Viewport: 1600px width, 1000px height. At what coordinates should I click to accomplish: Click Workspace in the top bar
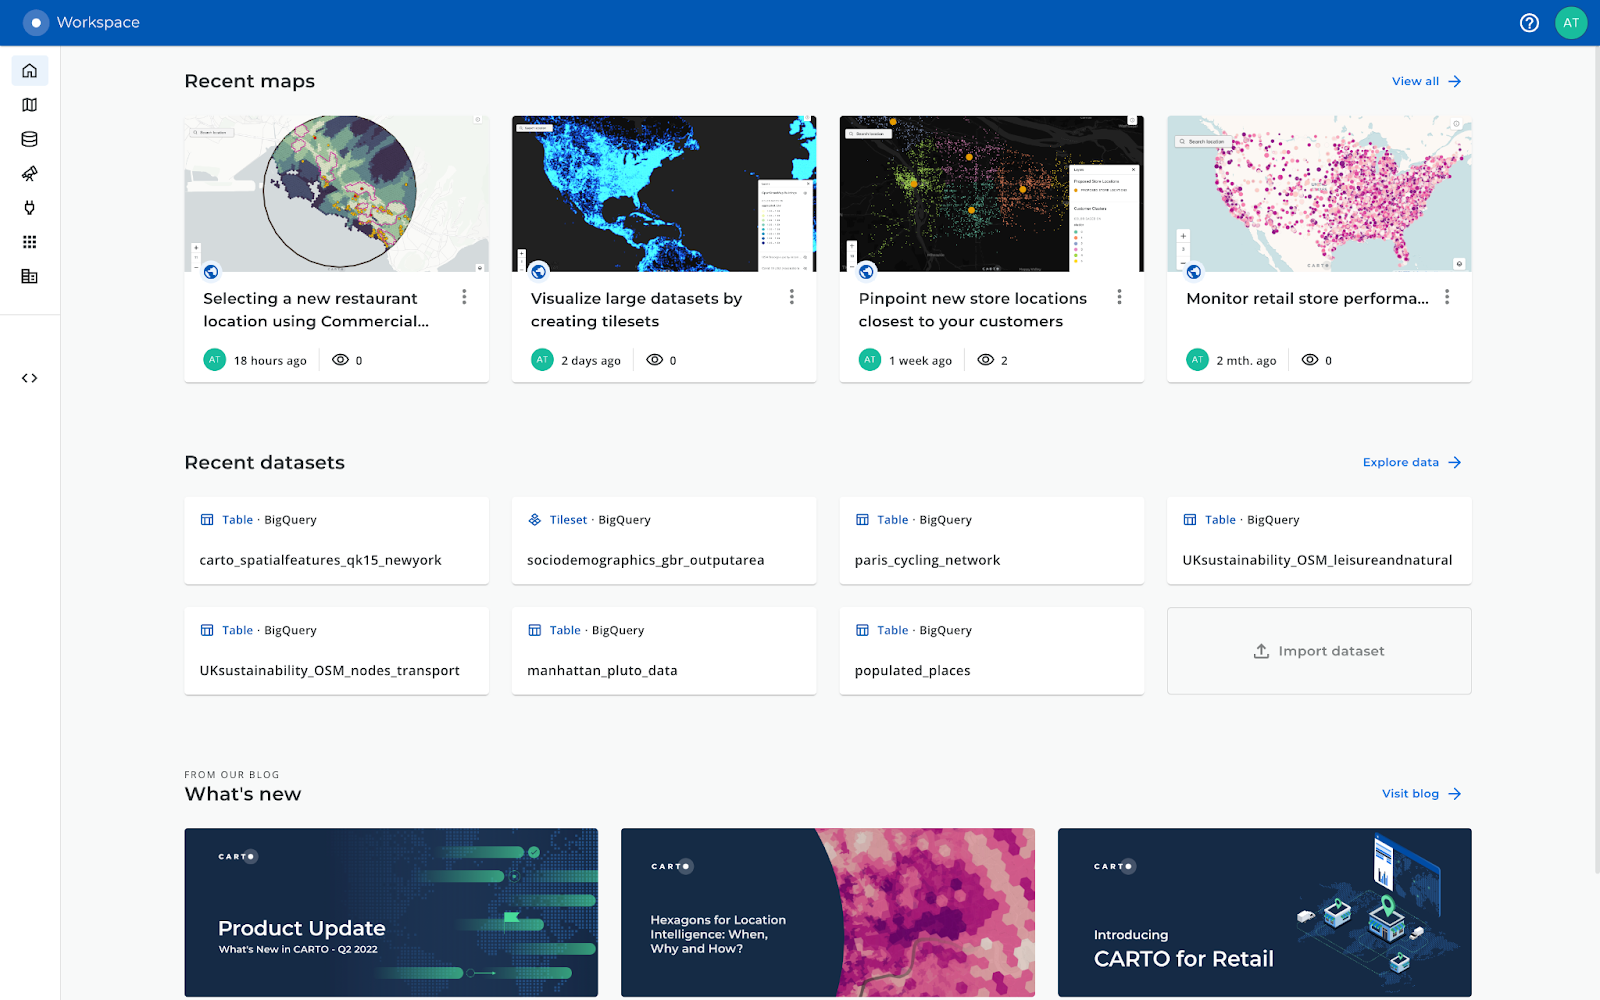coord(100,21)
